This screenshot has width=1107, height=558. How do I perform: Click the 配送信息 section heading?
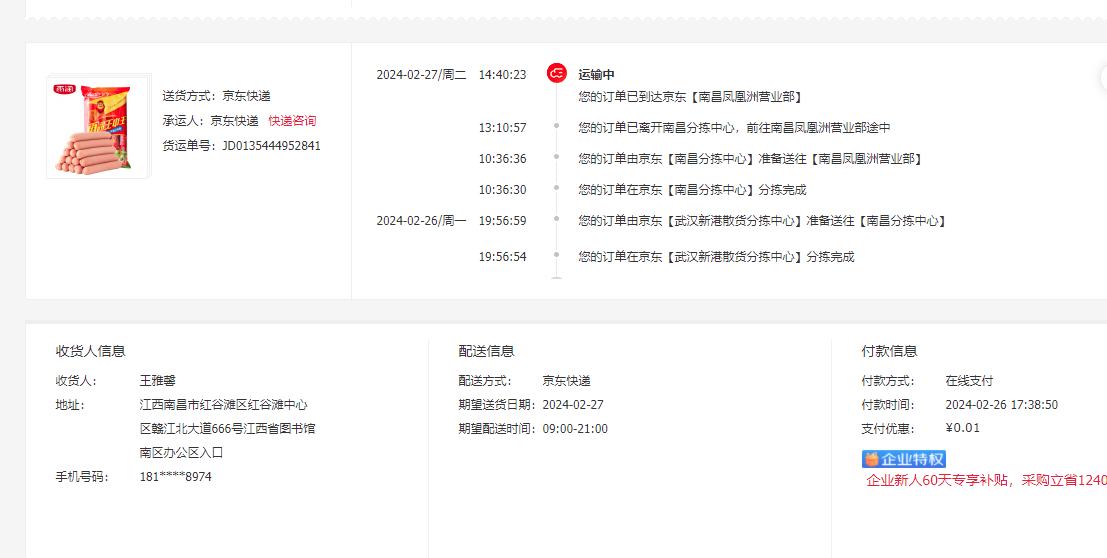[486, 351]
